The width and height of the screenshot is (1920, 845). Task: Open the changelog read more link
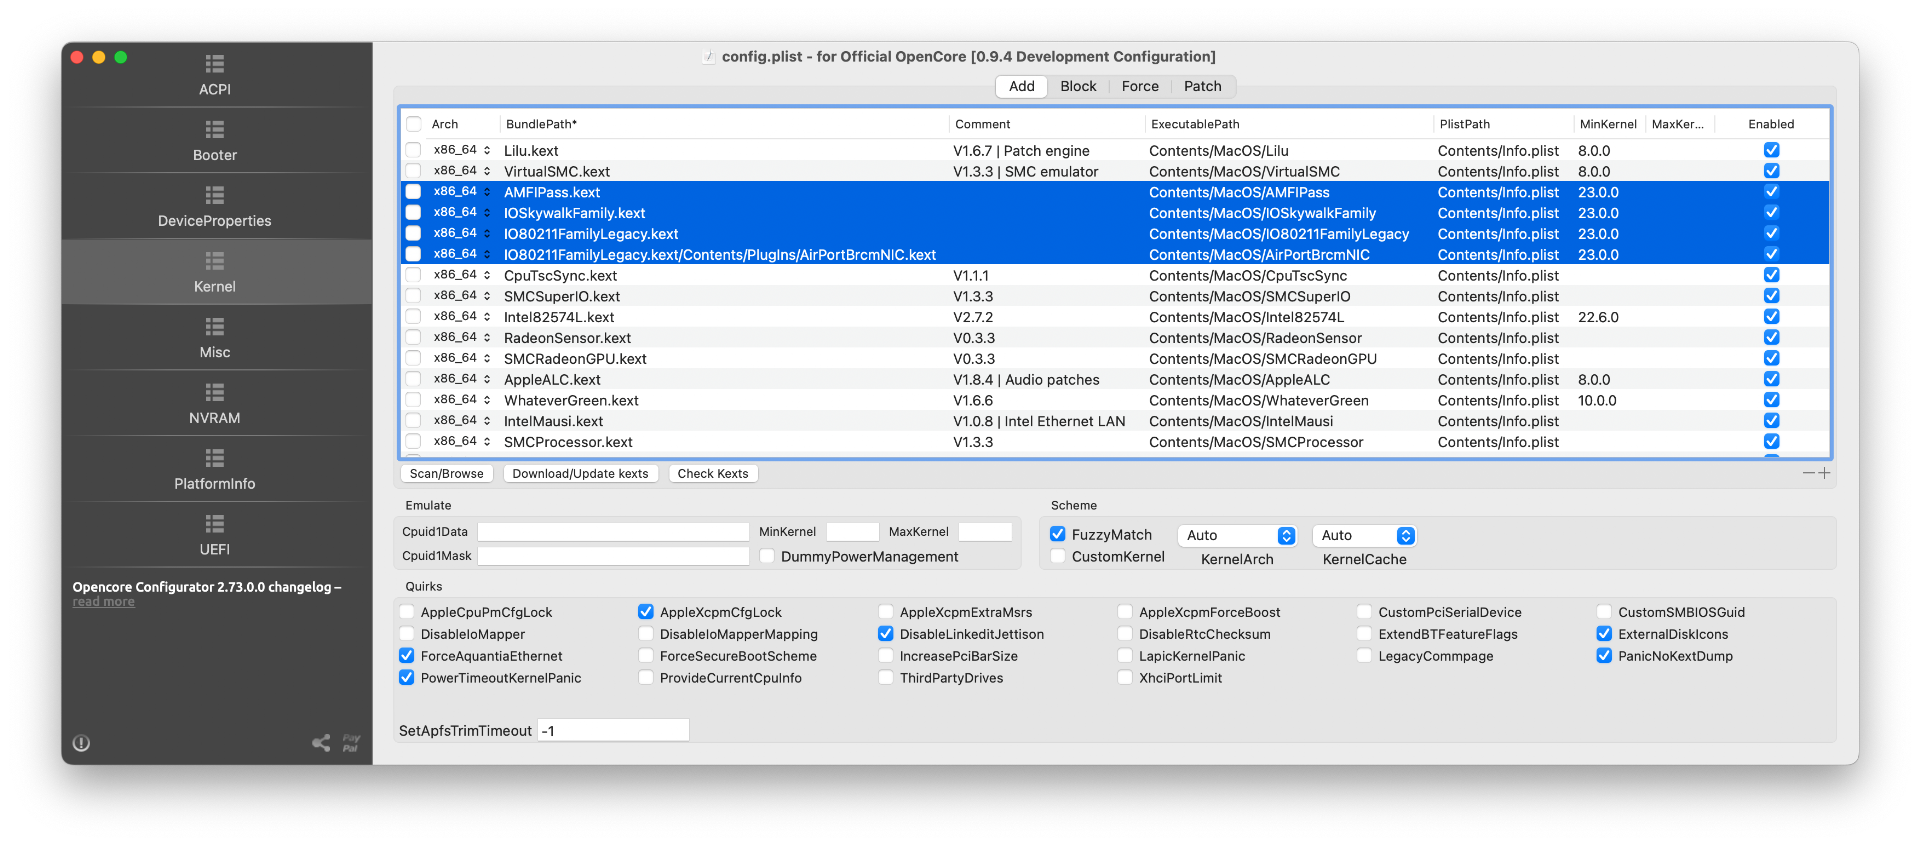pos(104,602)
